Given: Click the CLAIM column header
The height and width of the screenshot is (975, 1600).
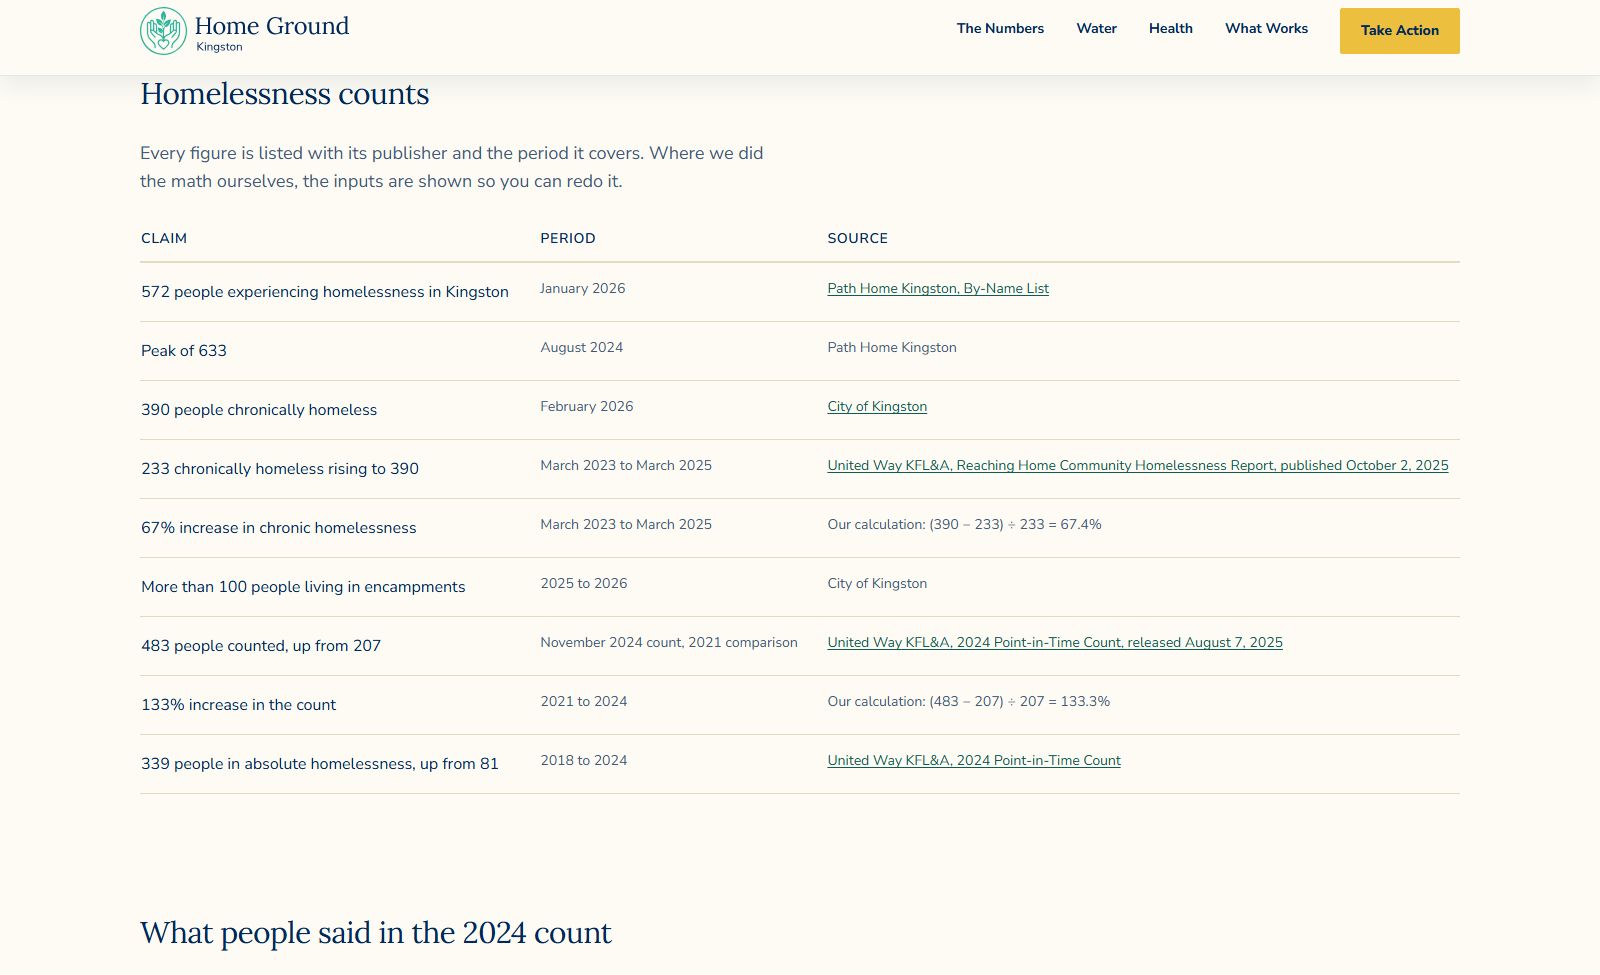Looking at the screenshot, I should [164, 239].
